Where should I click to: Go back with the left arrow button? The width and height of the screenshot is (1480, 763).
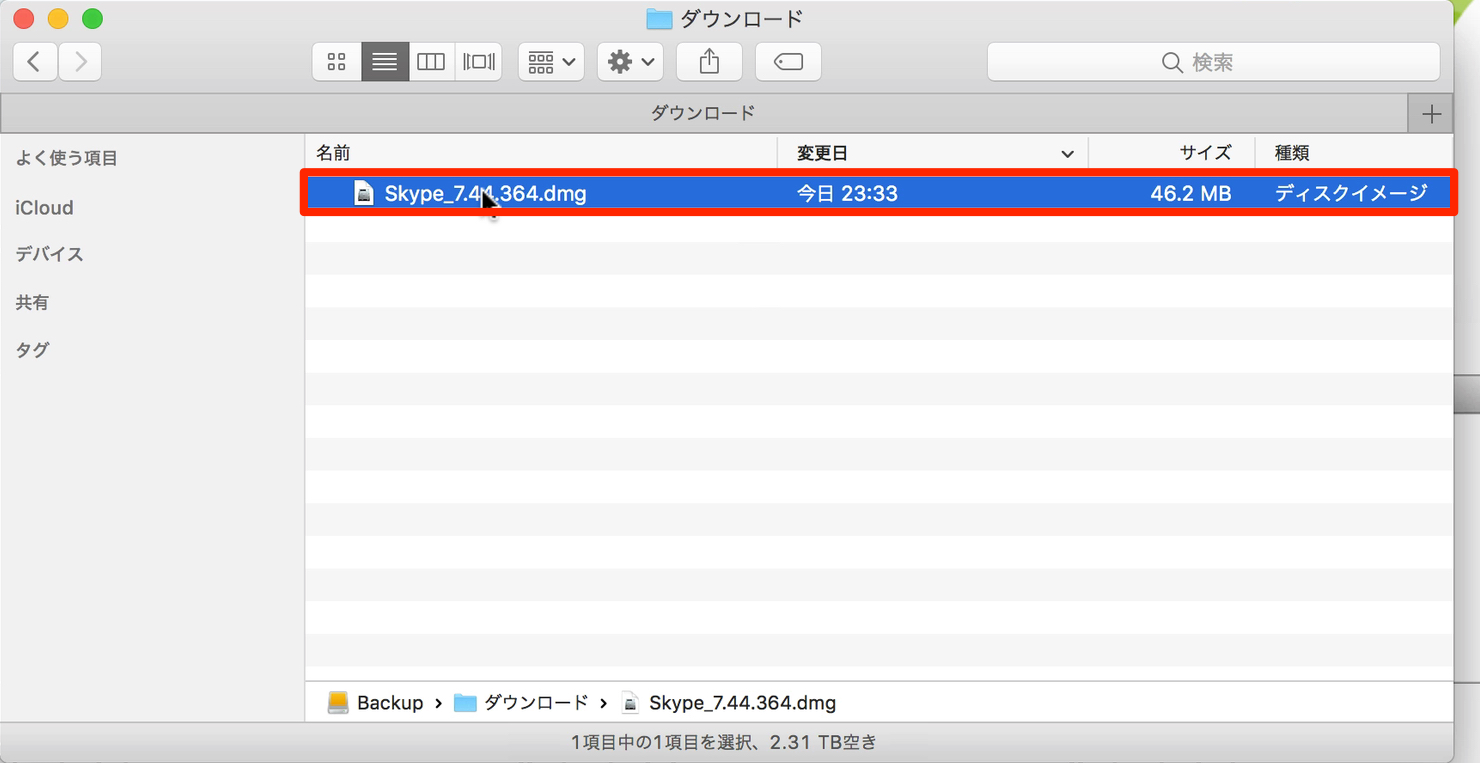point(35,62)
